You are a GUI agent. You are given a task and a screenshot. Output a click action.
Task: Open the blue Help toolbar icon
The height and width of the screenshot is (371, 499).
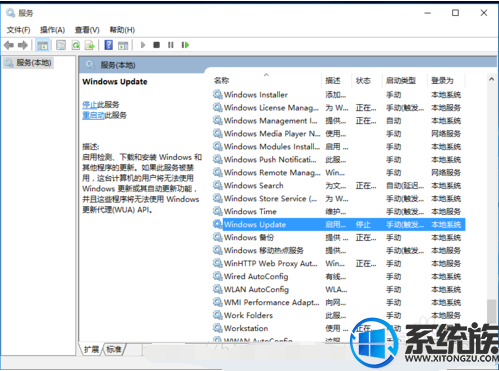click(109, 45)
